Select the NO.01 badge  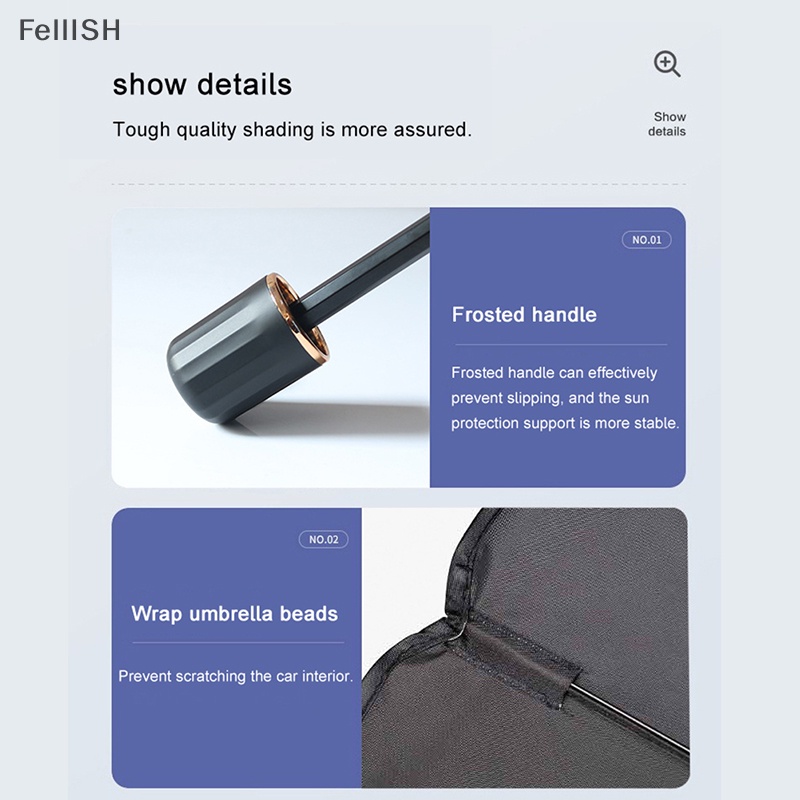point(646,240)
